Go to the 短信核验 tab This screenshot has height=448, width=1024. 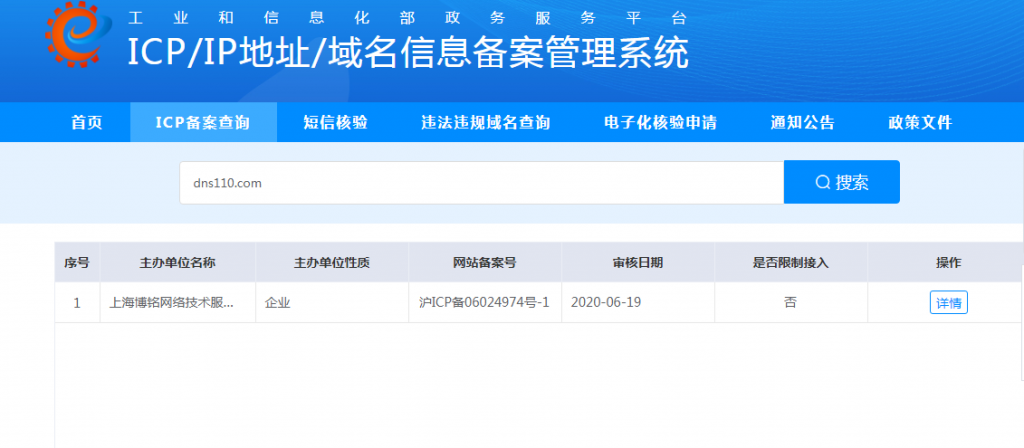tap(335, 123)
